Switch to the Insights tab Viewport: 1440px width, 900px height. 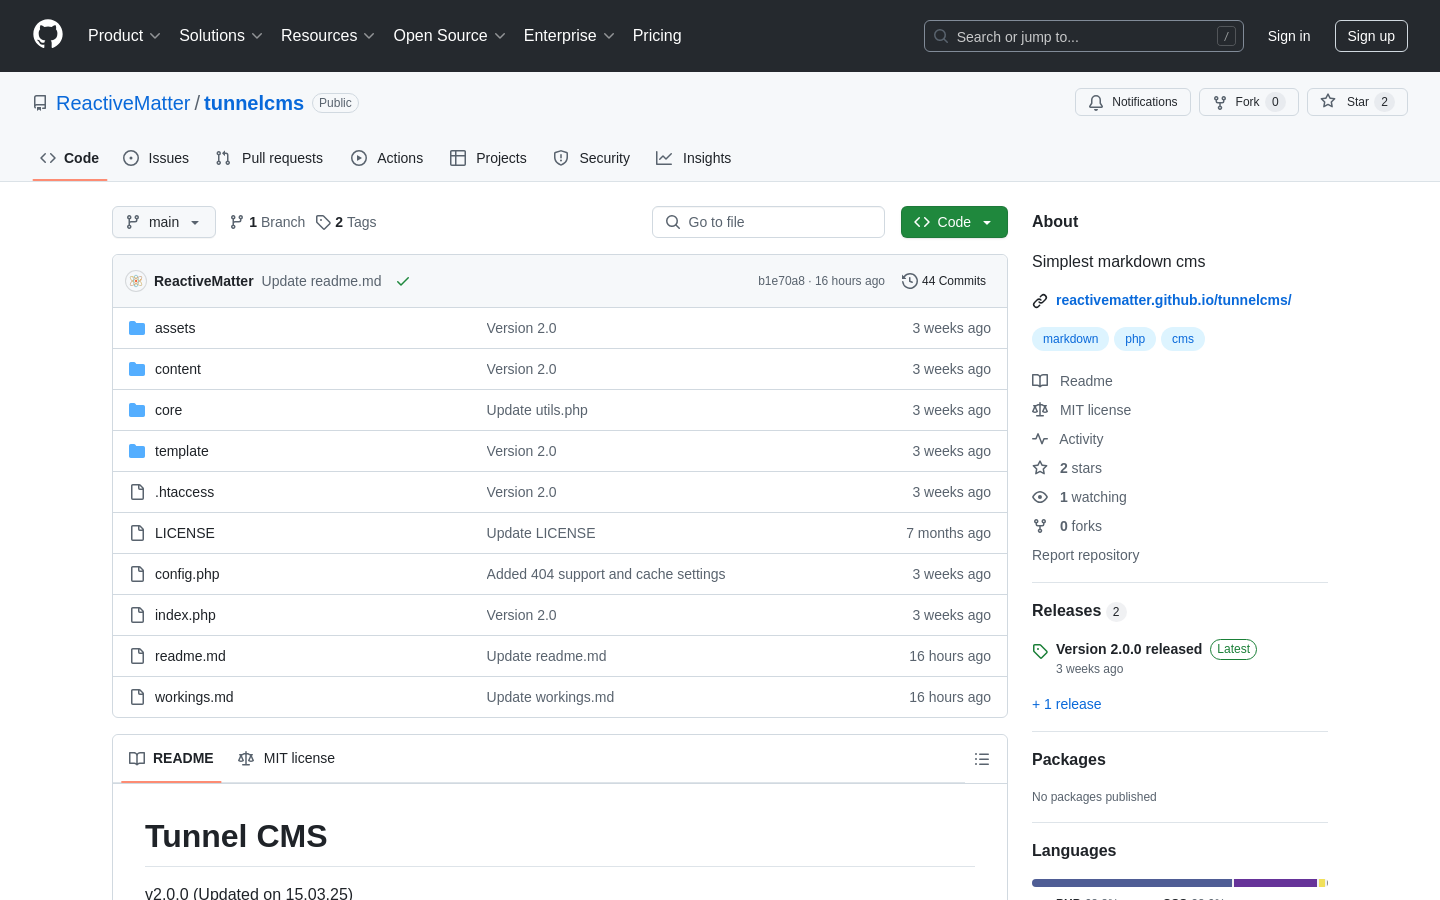click(694, 158)
